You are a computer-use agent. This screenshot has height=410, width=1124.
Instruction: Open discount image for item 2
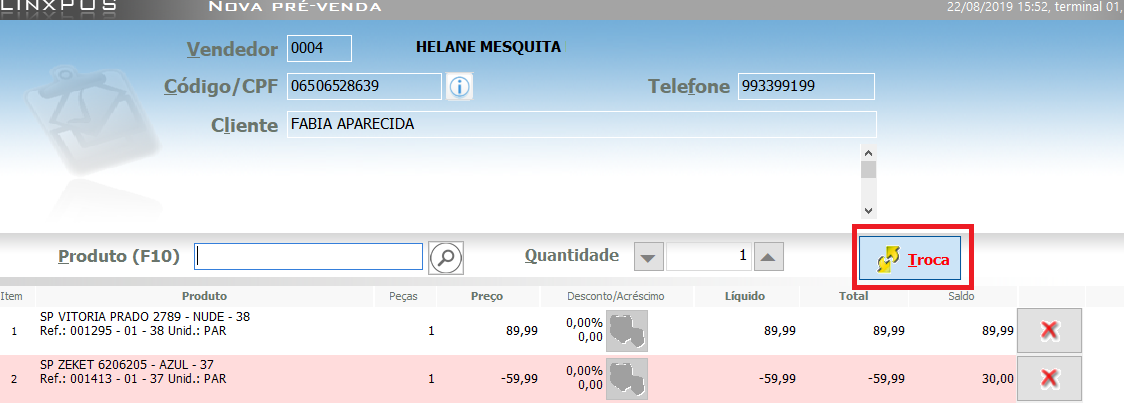(x=620, y=378)
